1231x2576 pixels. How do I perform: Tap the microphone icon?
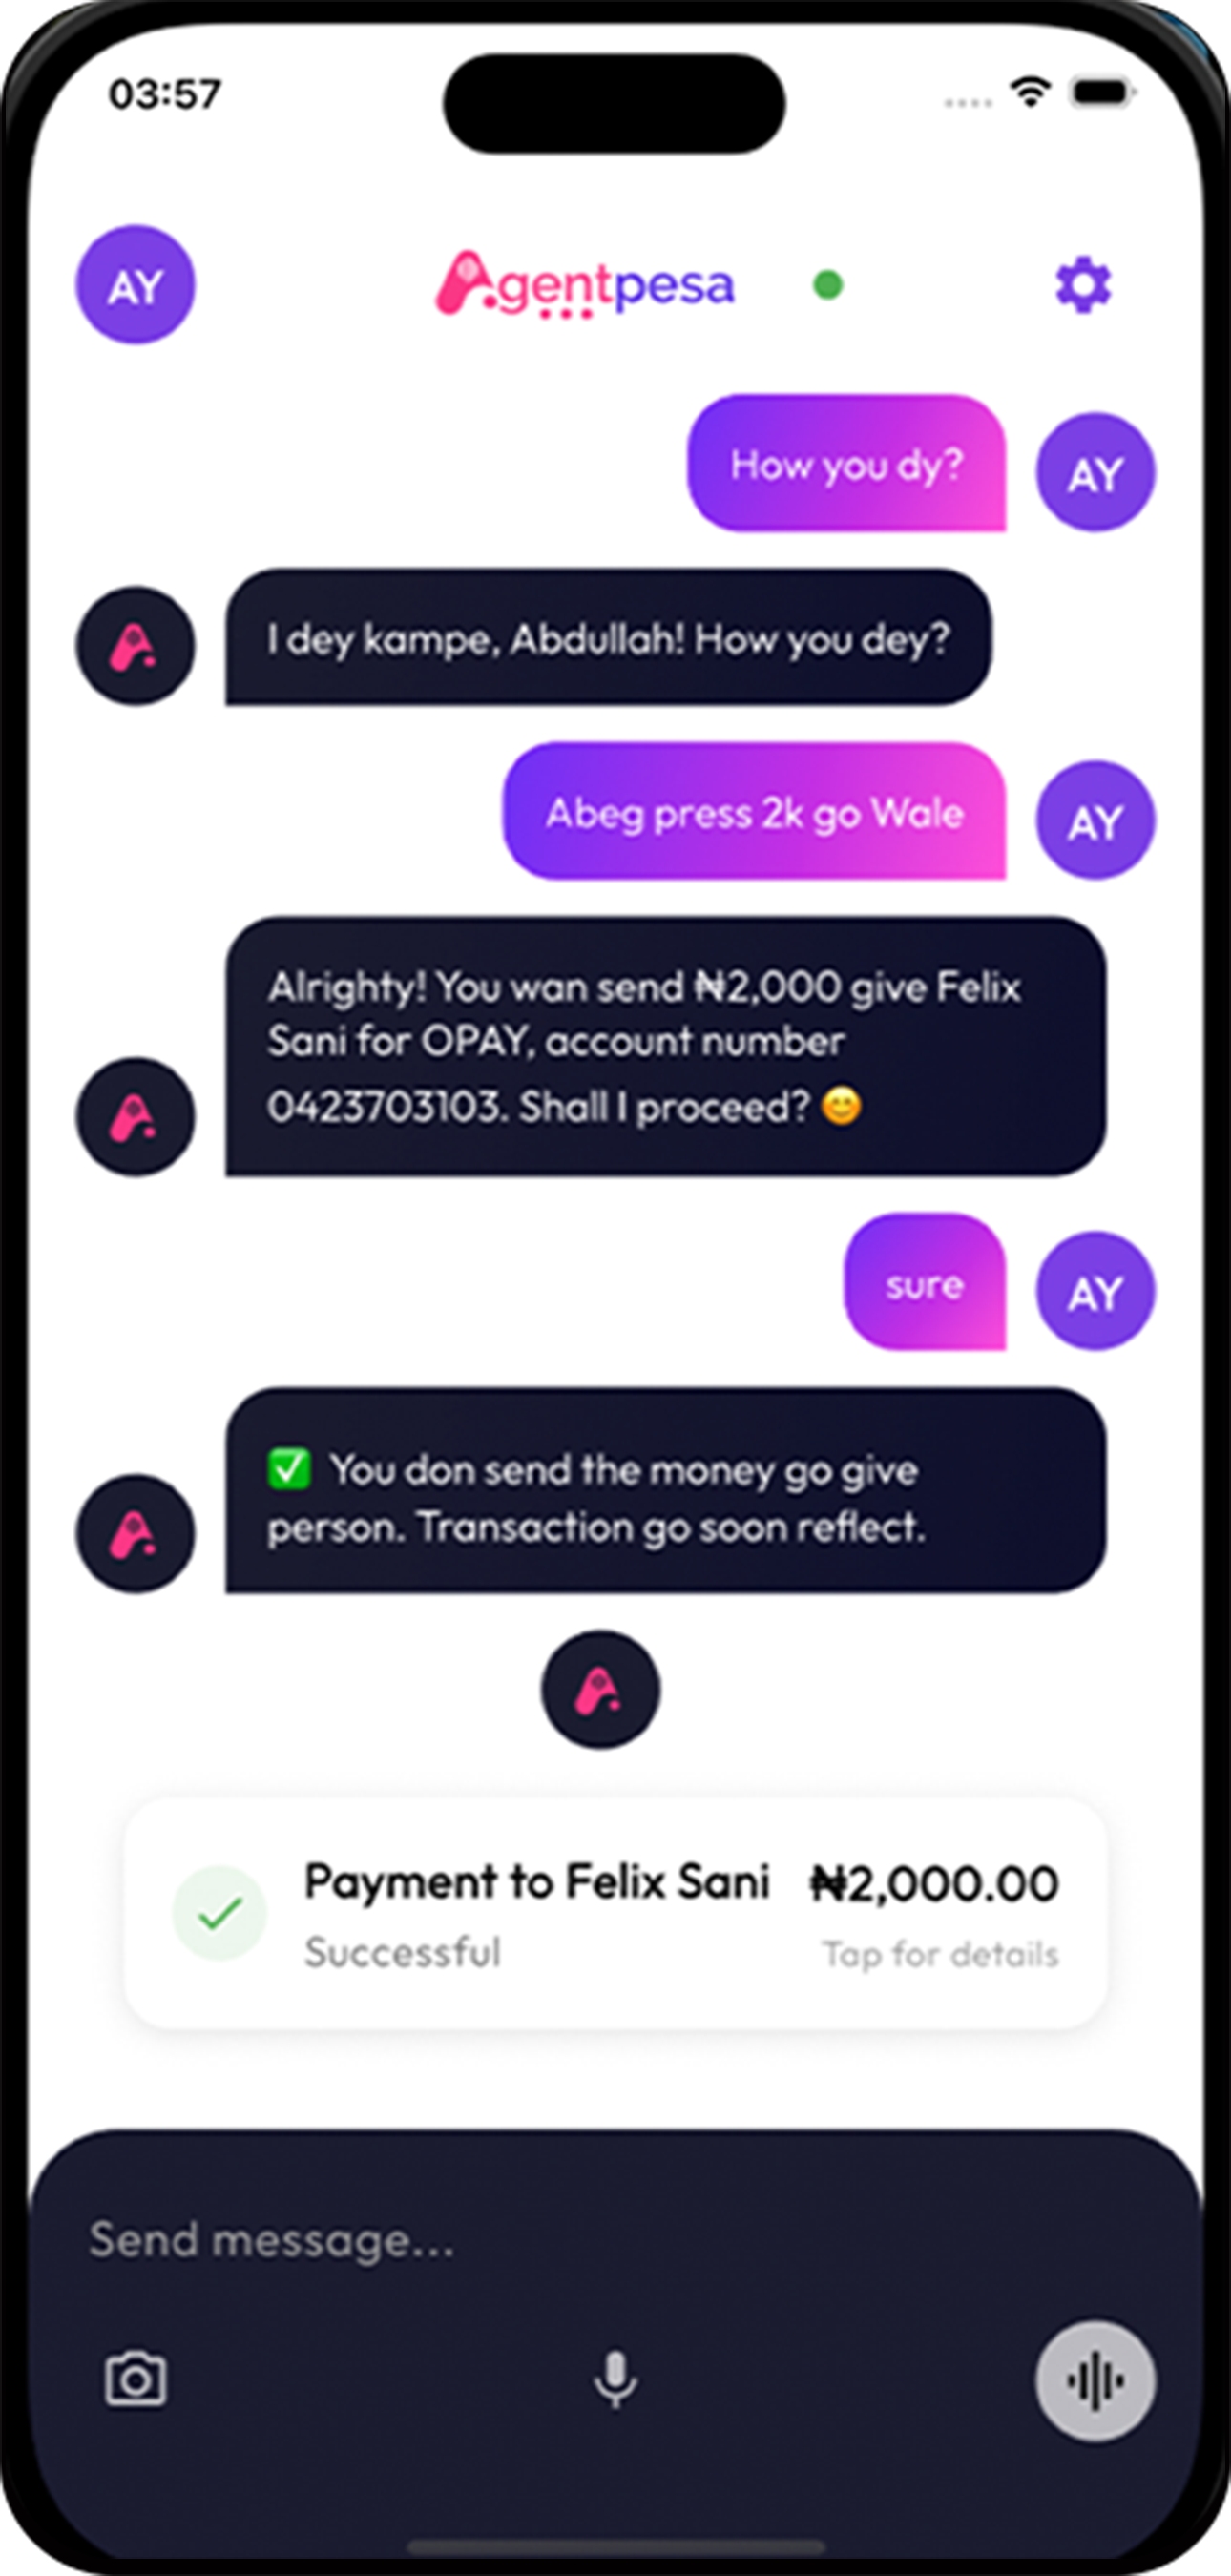pyautogui.click(x=615, y=2380)
